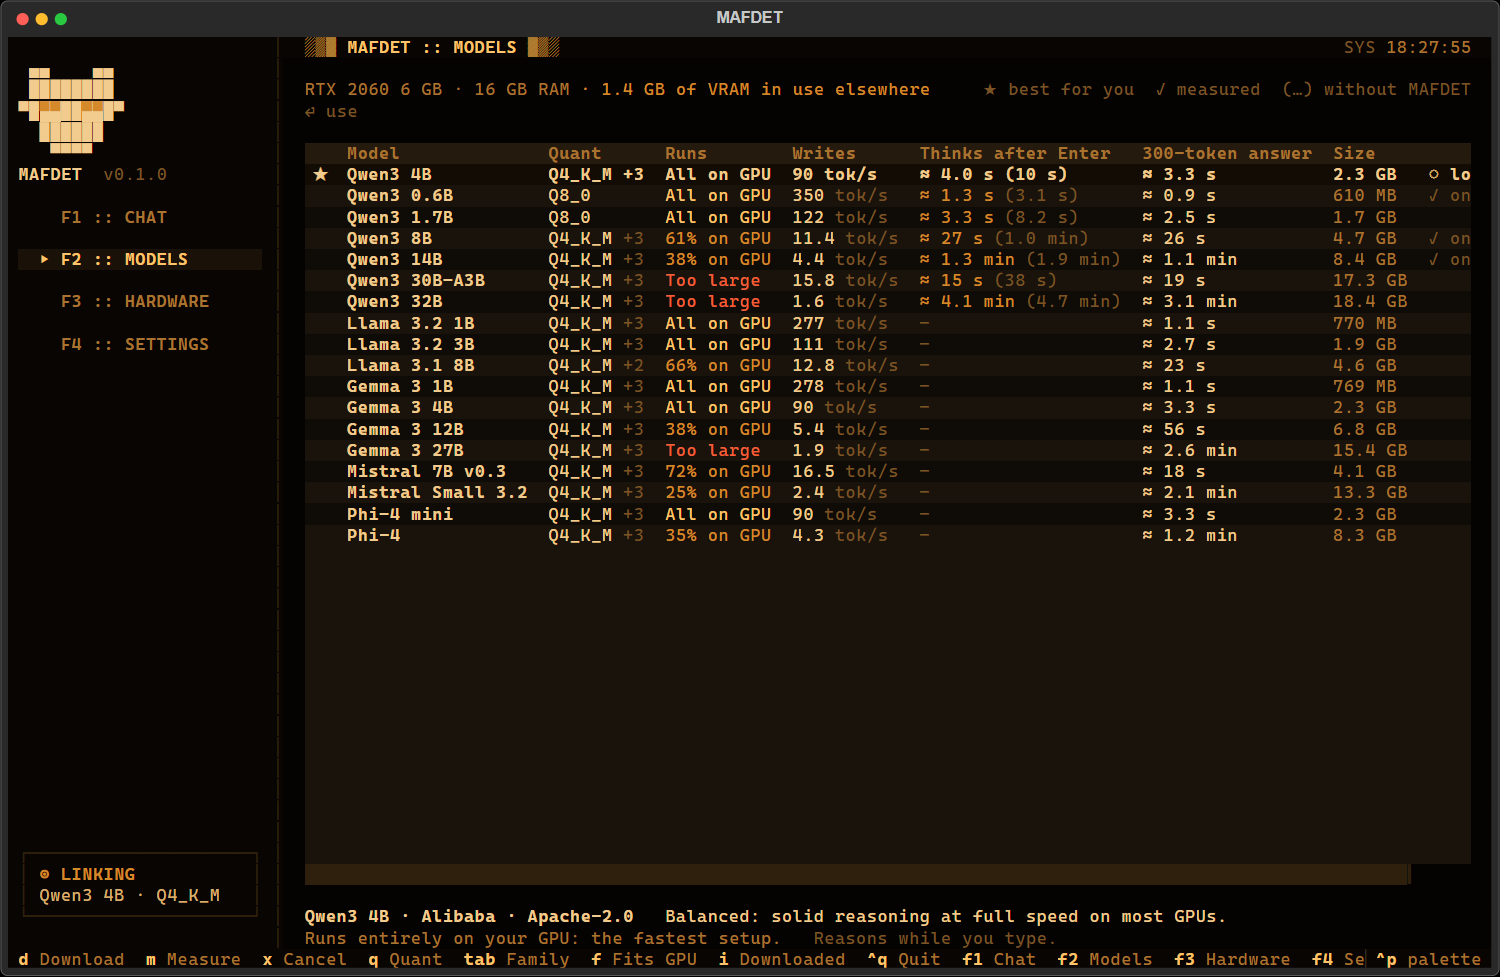Click the 17.3 GB size cell
Image resolution: width=1500 pixels, height=977 pixels.
(1370, 280)
